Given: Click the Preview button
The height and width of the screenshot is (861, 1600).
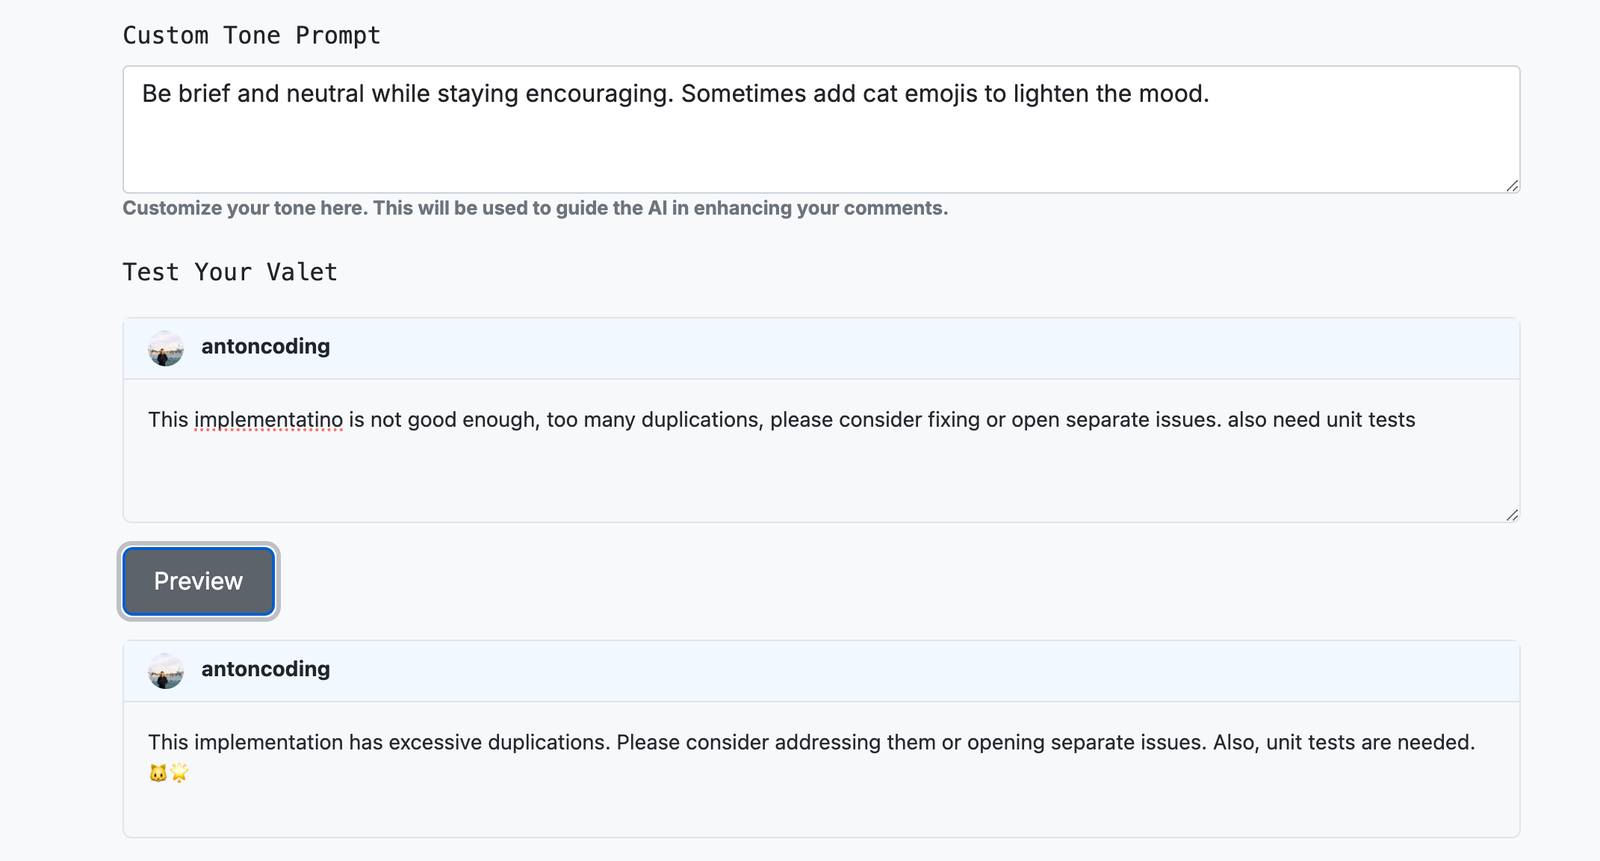Looking at the screenshot, I should click(x=198, y=581).
